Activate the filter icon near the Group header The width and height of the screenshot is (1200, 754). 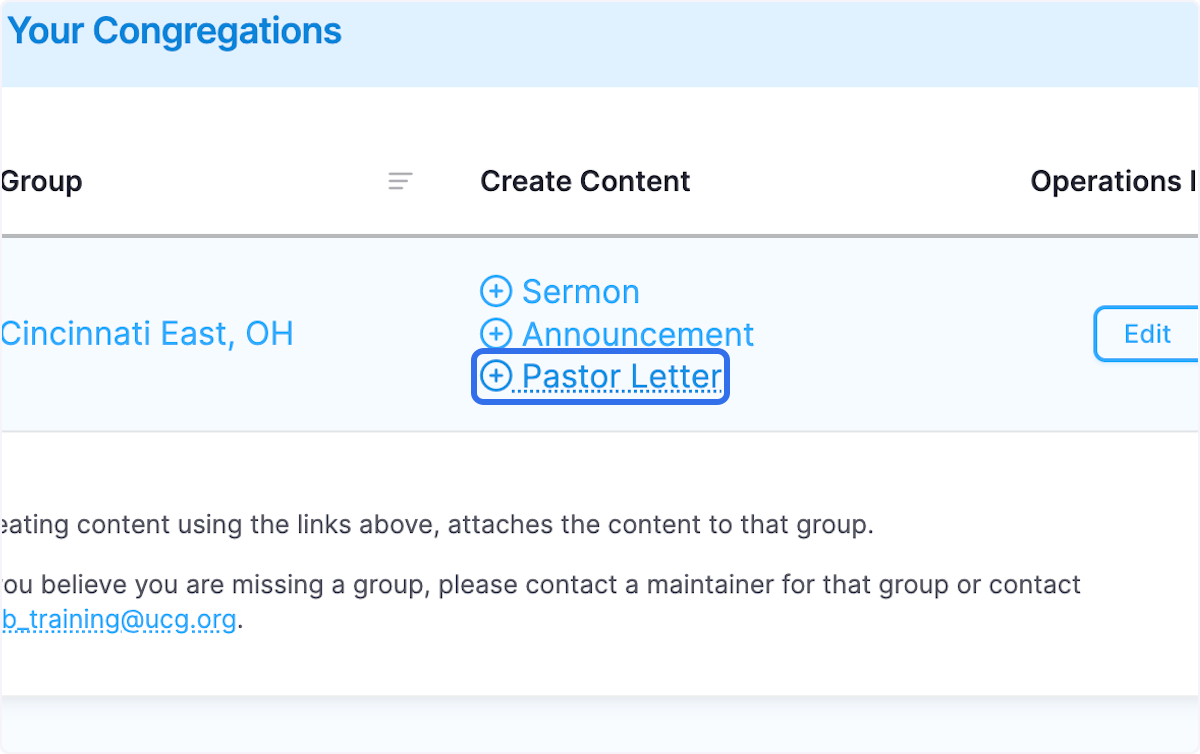pos(400,181)
